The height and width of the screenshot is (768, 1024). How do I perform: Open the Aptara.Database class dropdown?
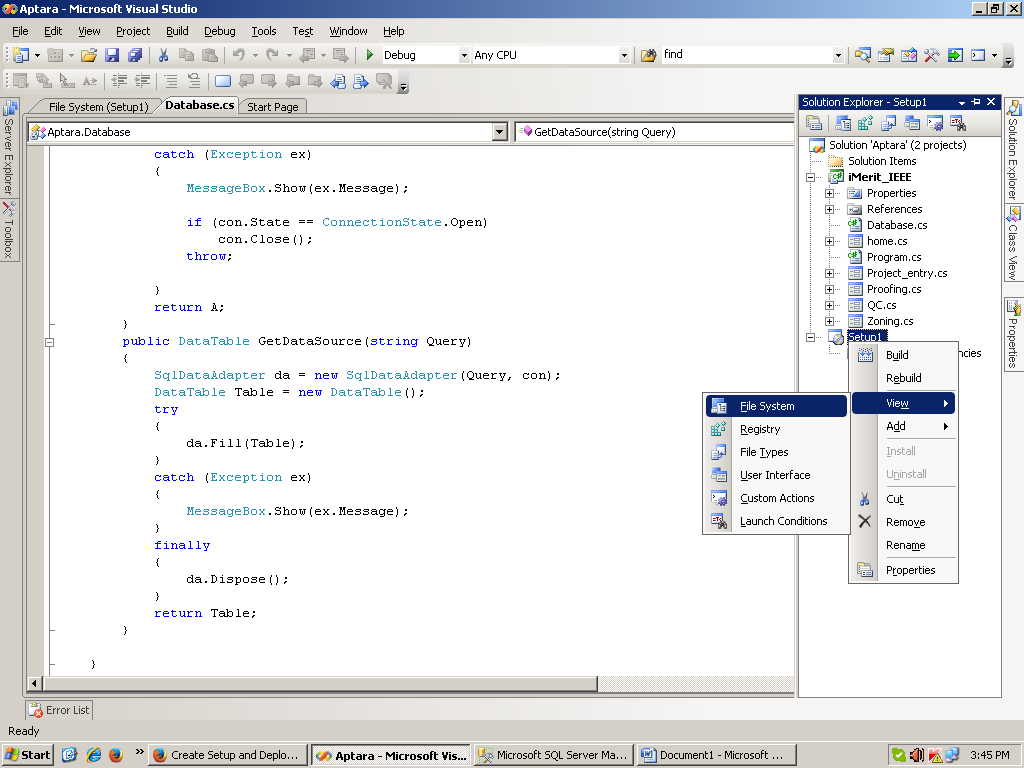click(500, 132)
